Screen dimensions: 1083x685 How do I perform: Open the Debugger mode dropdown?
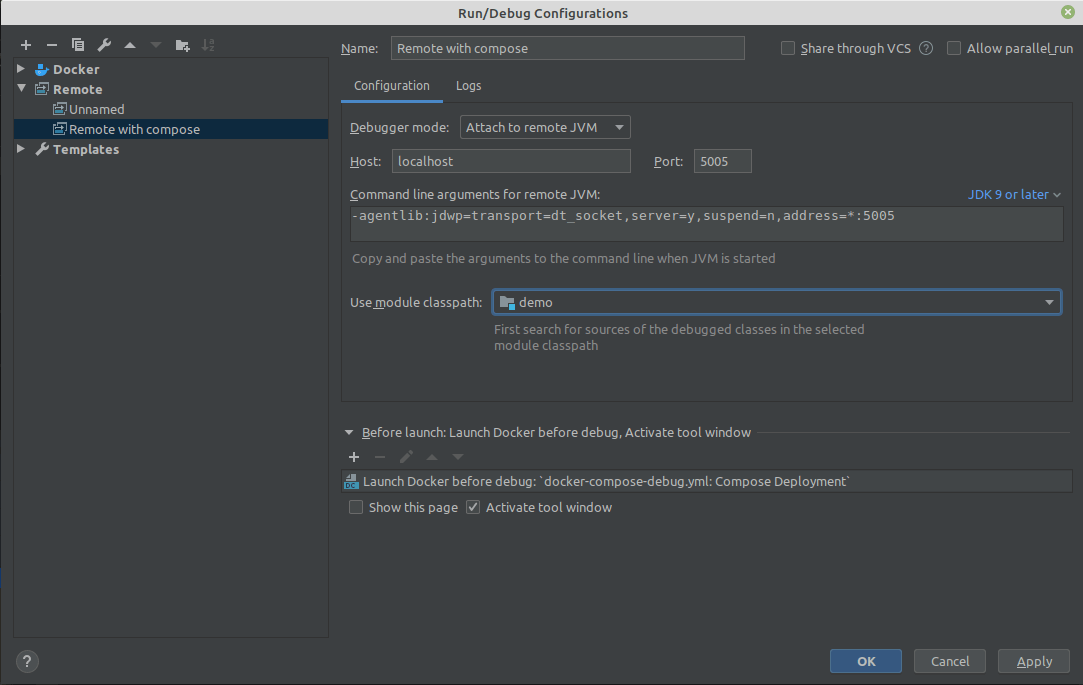545,127
